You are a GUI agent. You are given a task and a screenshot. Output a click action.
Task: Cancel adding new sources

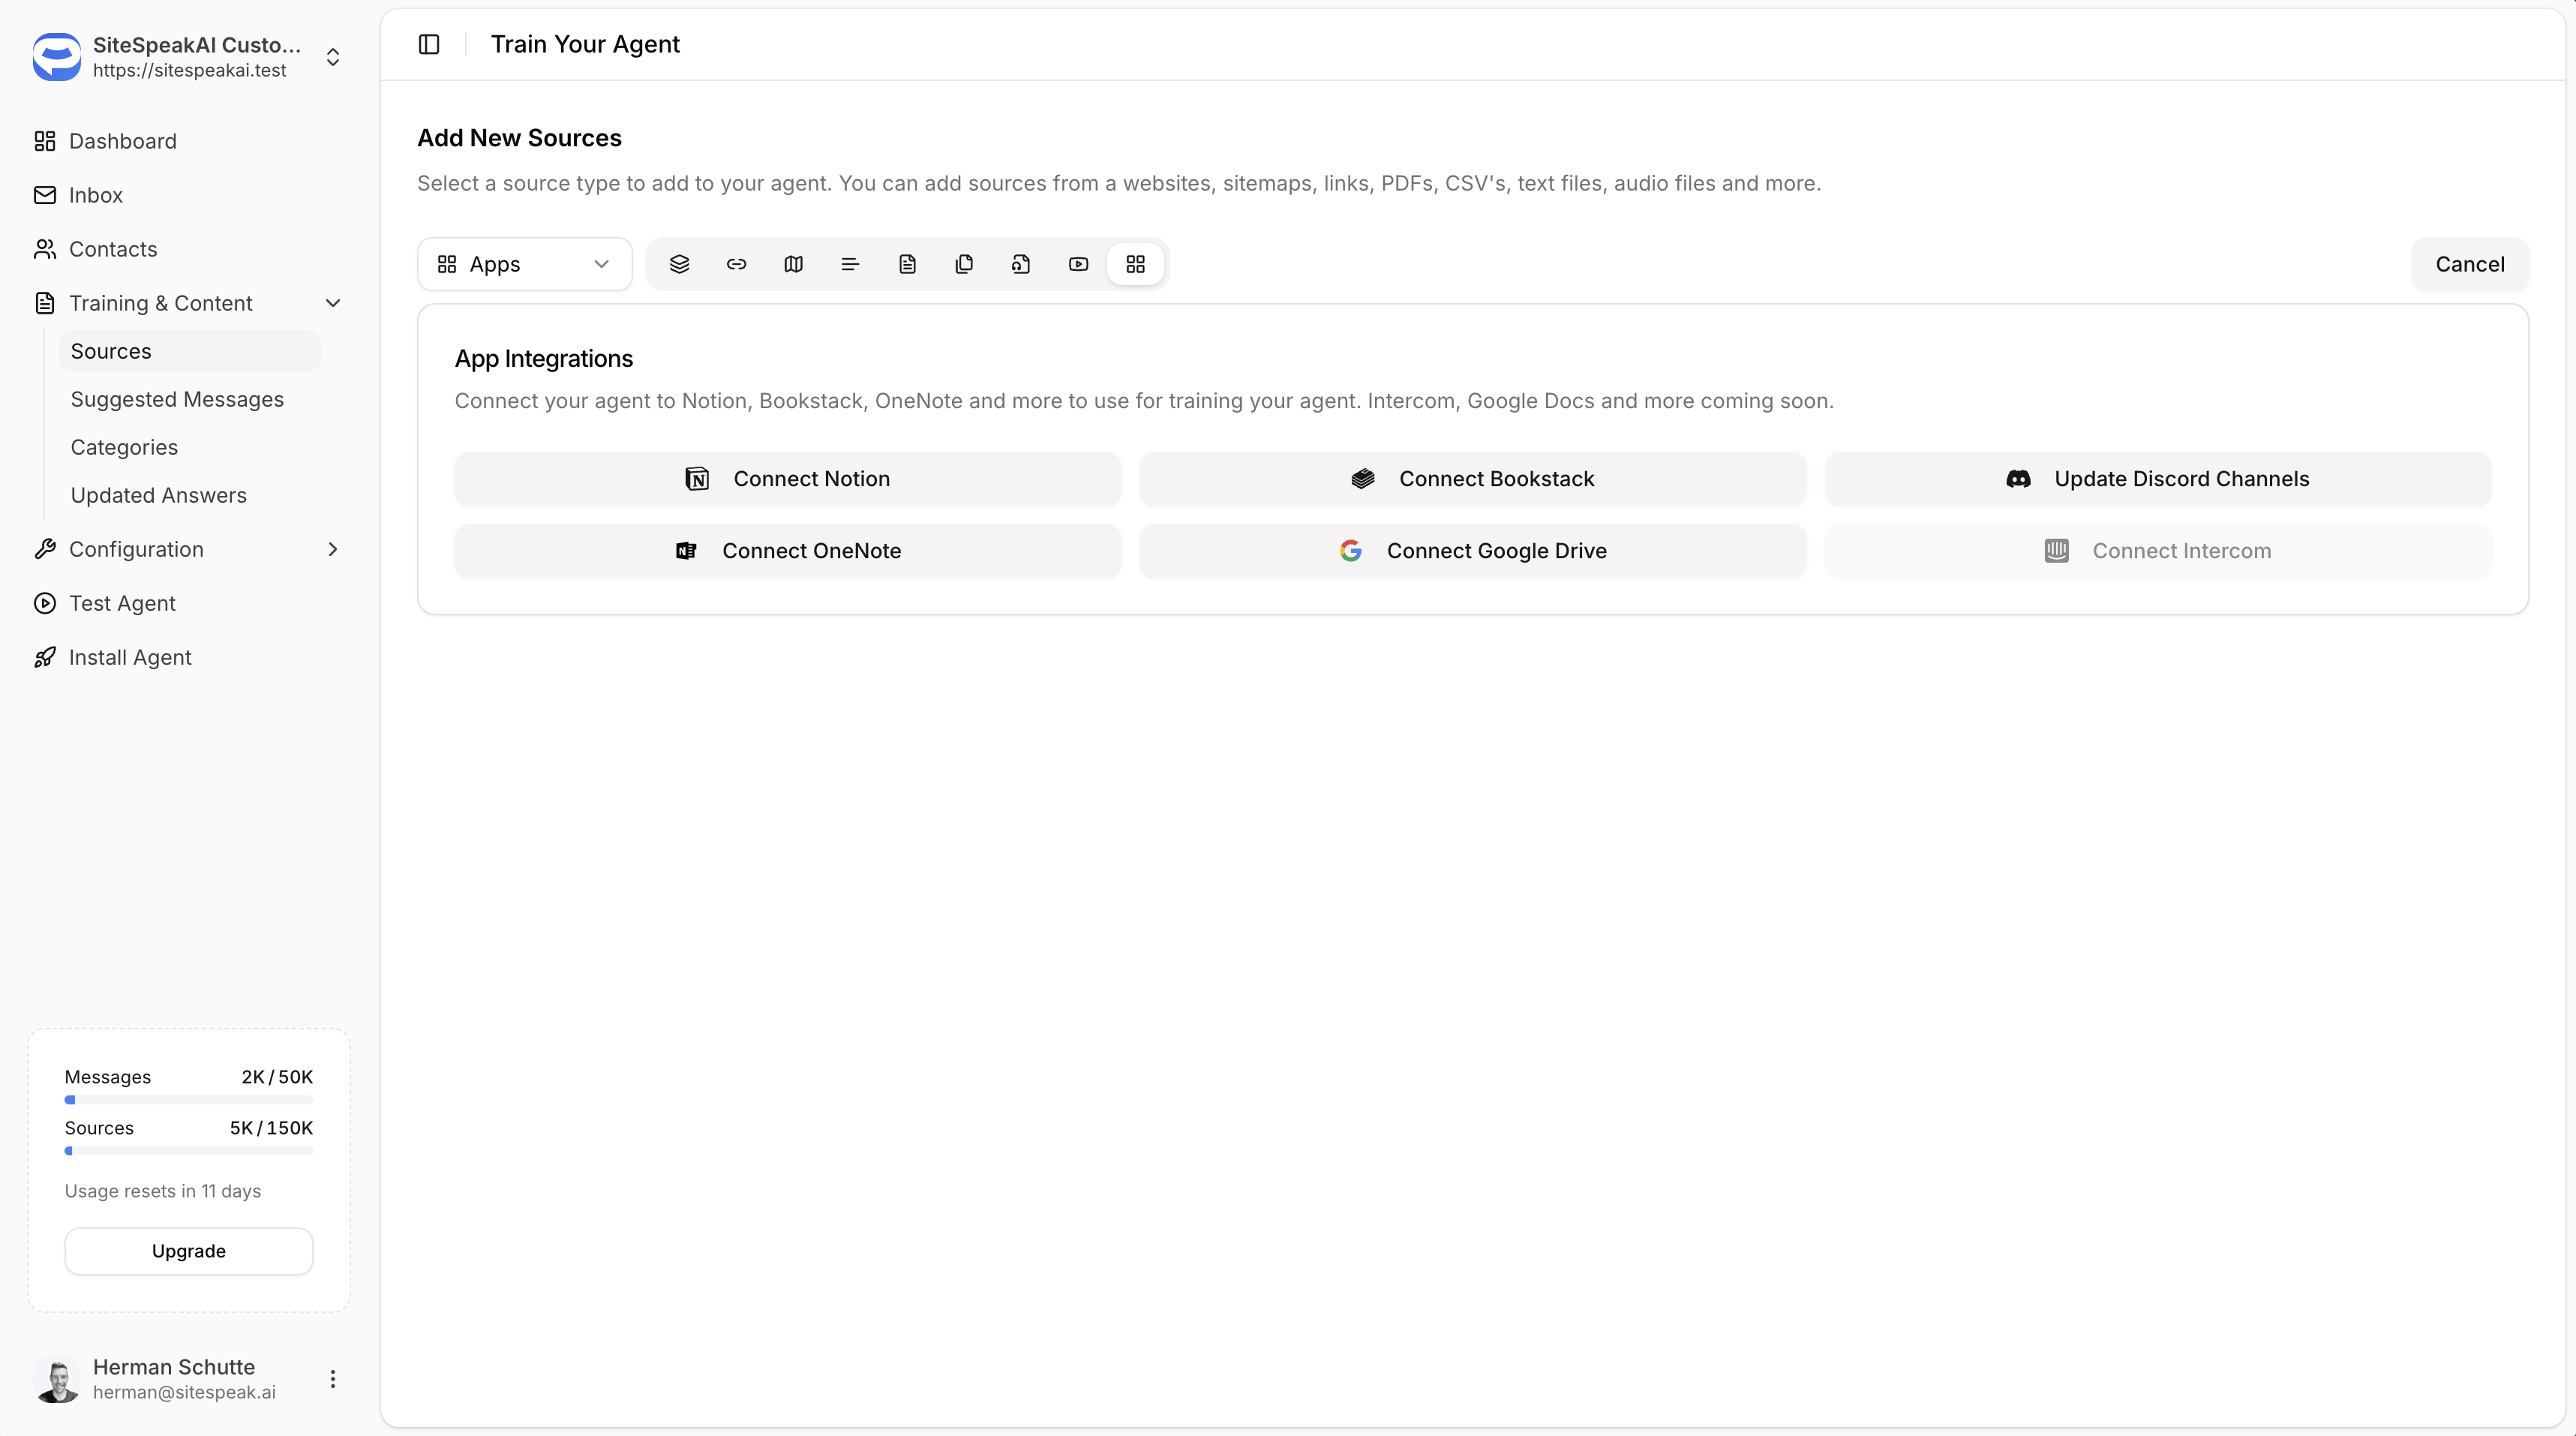click(x=2470, y=264)
